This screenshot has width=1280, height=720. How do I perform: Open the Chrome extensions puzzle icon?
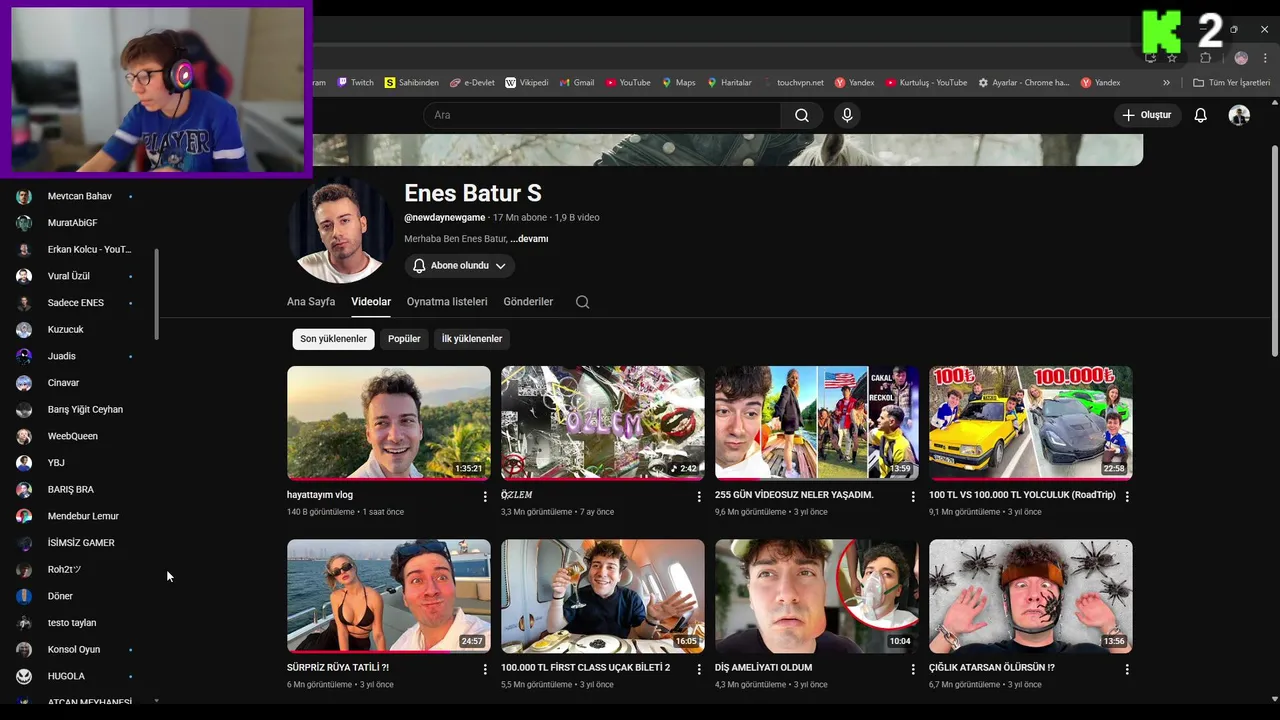click(x=1206, y=58)
